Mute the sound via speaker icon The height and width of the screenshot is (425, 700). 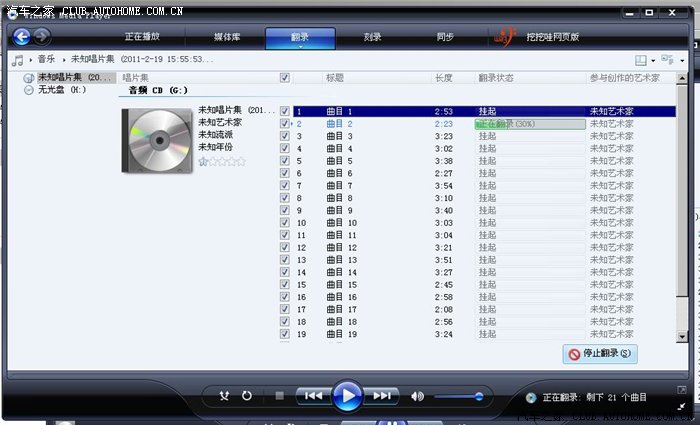pos(417,396)
